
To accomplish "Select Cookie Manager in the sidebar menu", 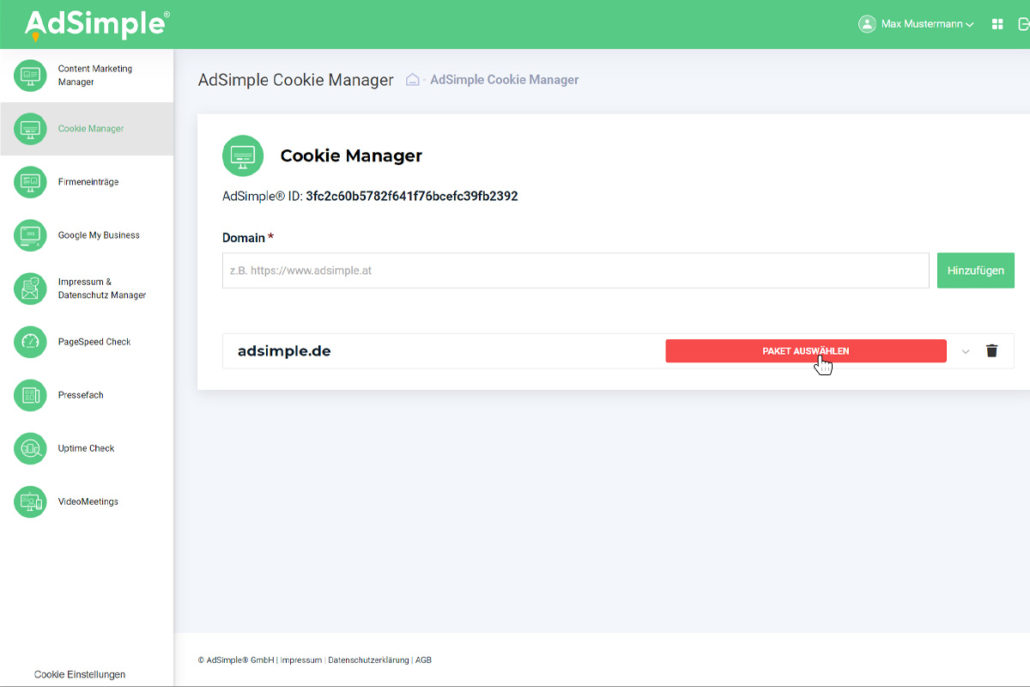I will coord(90,129).
